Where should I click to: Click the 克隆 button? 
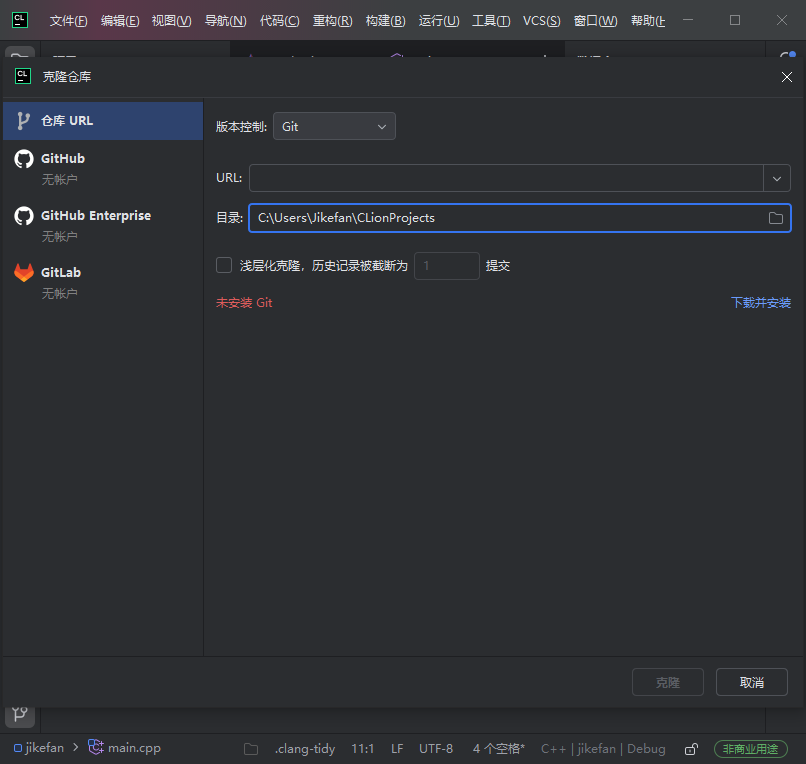[668, 682]
